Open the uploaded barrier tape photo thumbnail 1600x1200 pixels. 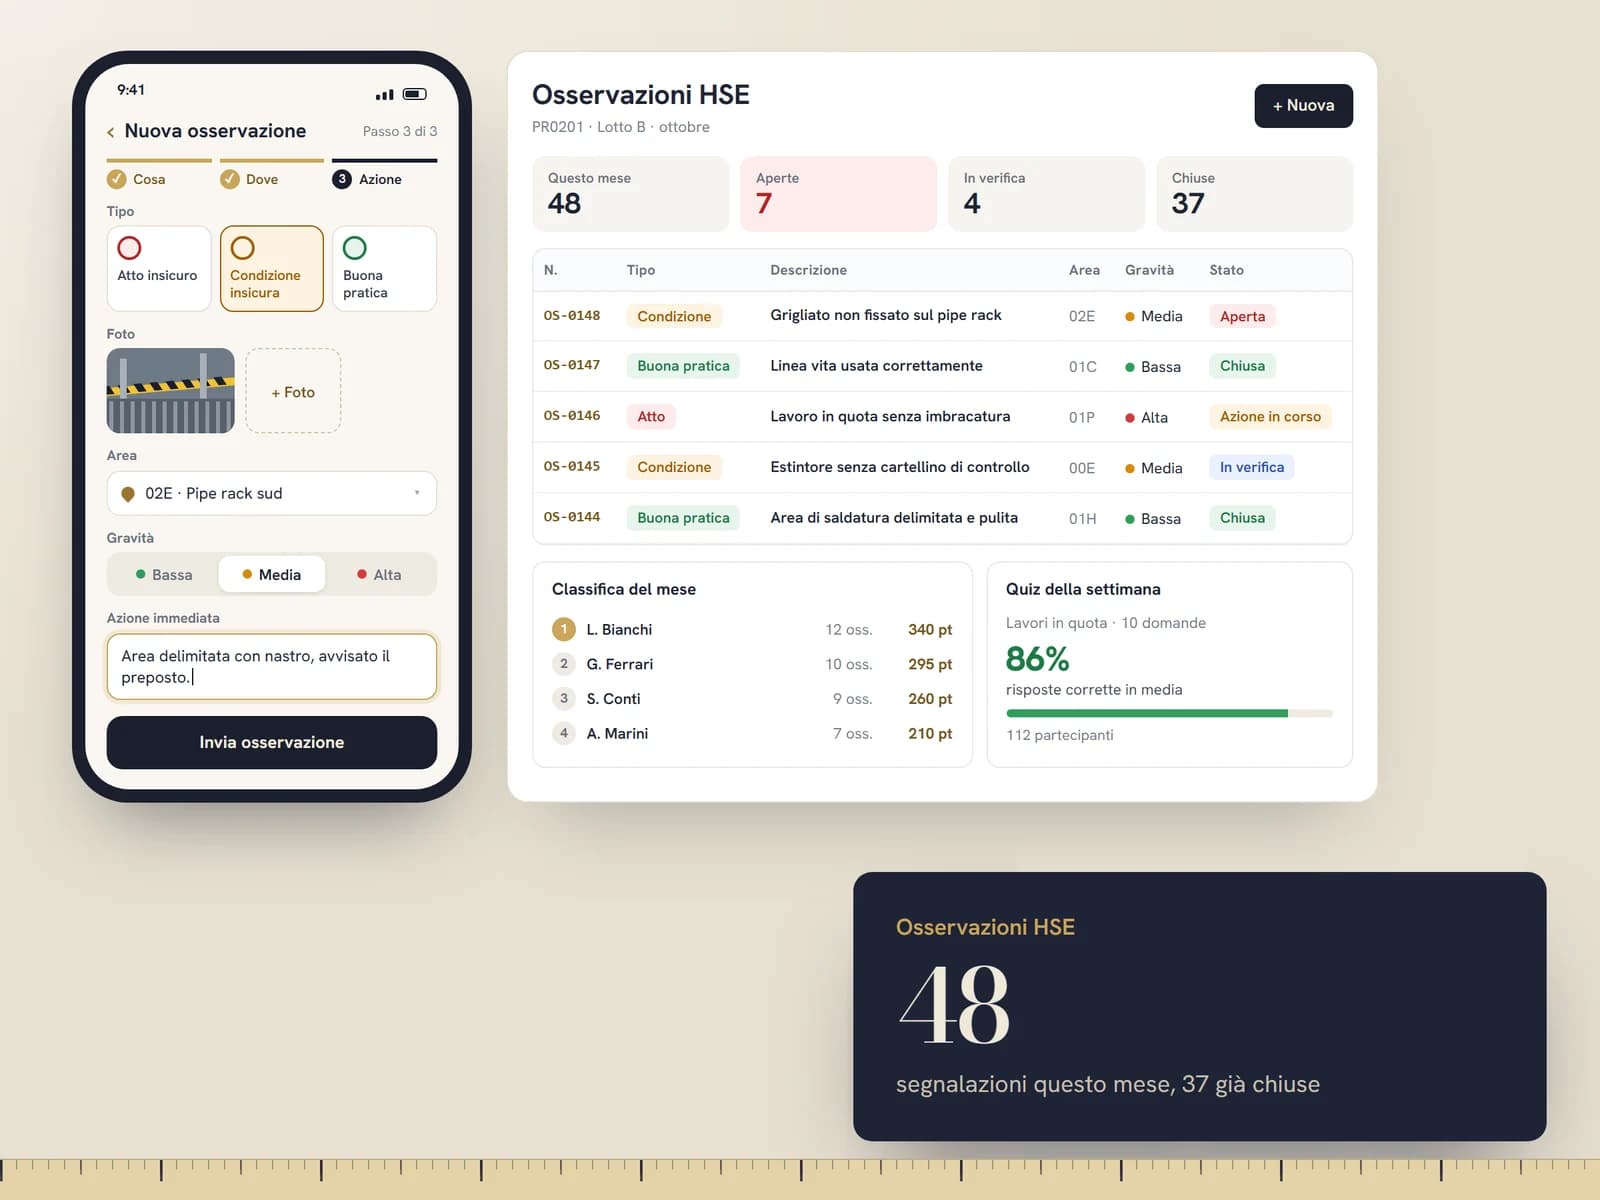171,391
